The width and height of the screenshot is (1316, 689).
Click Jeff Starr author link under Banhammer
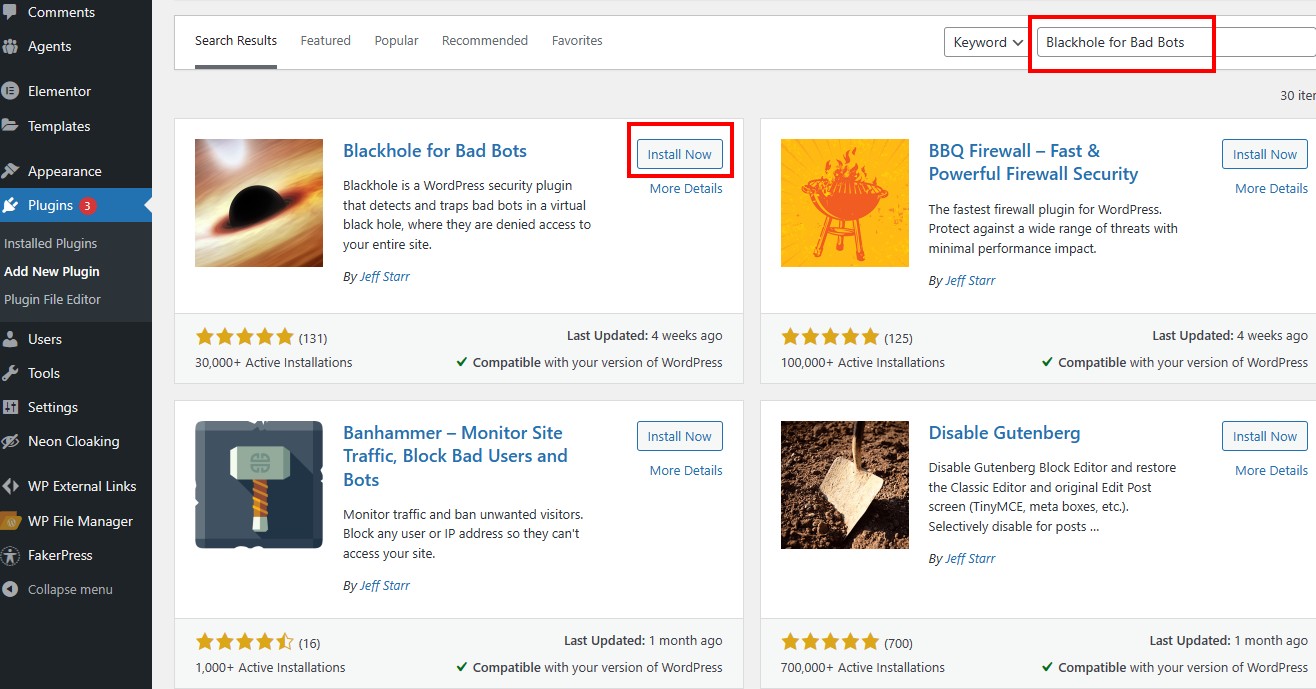pos(385,586)
